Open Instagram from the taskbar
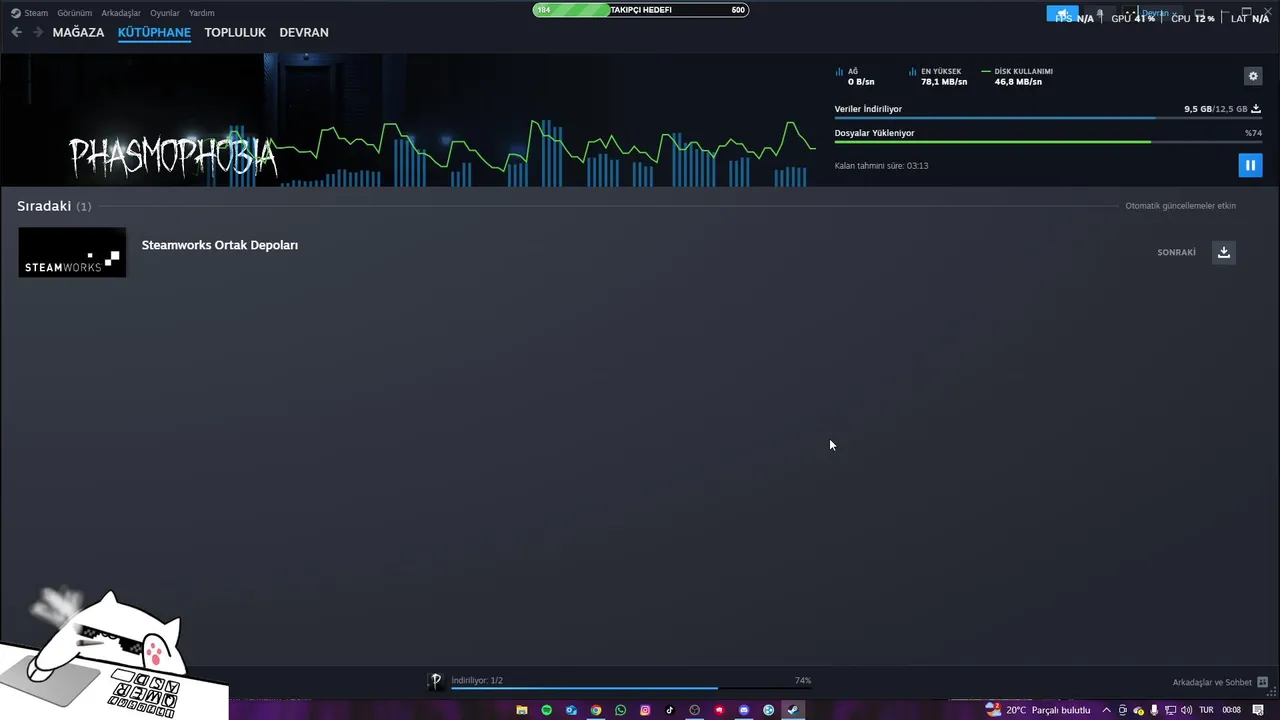1280x720 pixels. [x=645, y=710]
